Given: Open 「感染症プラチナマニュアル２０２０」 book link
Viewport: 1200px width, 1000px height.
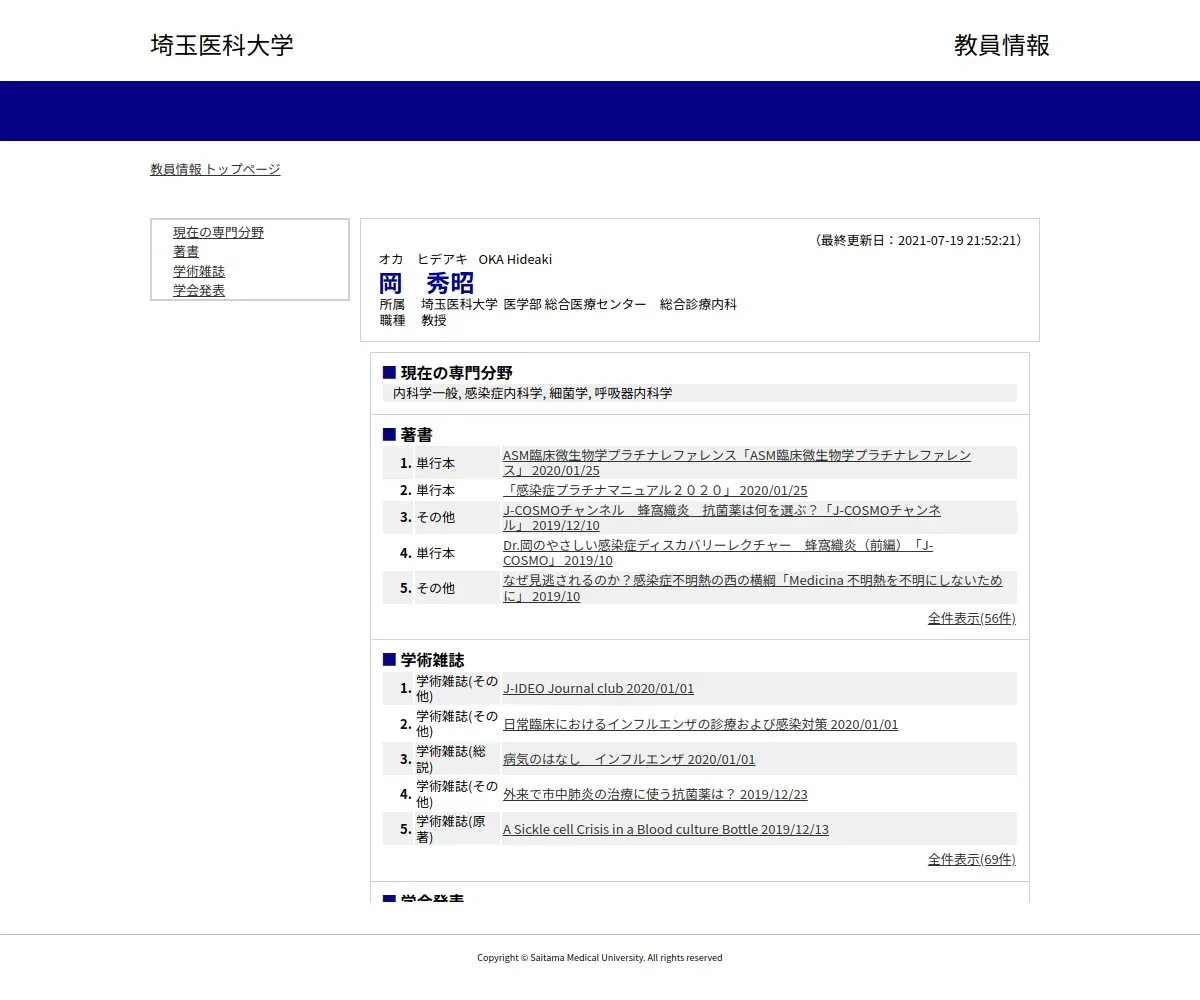Looking at the screenshot, I should click(x=655, y=490).
